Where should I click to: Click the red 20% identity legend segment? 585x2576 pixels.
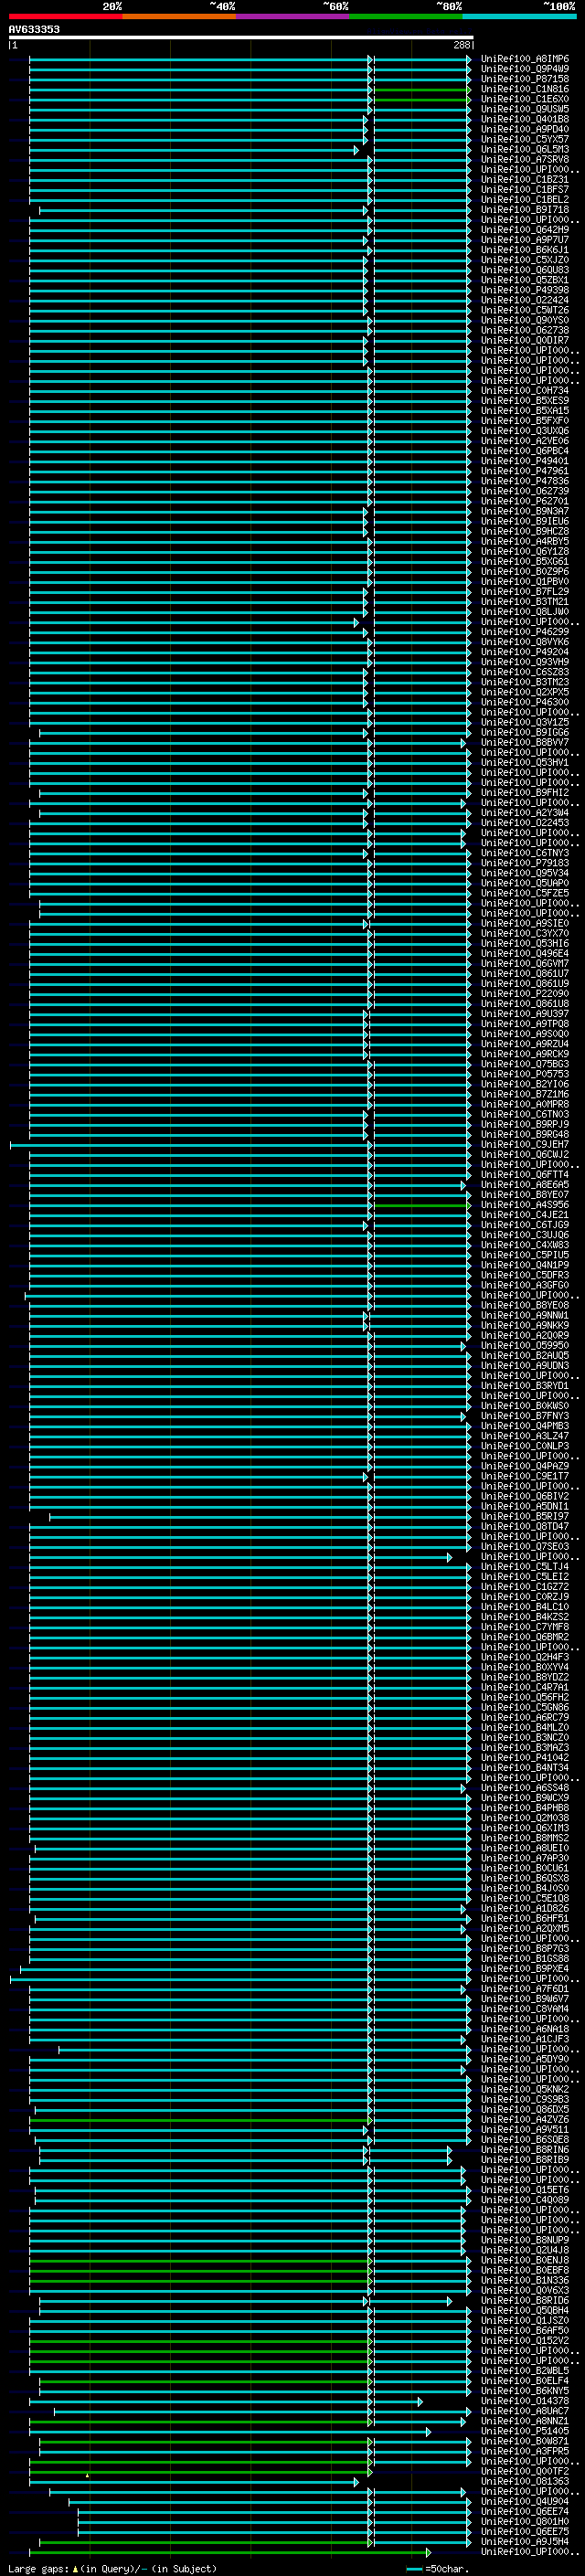pos(66,16)
